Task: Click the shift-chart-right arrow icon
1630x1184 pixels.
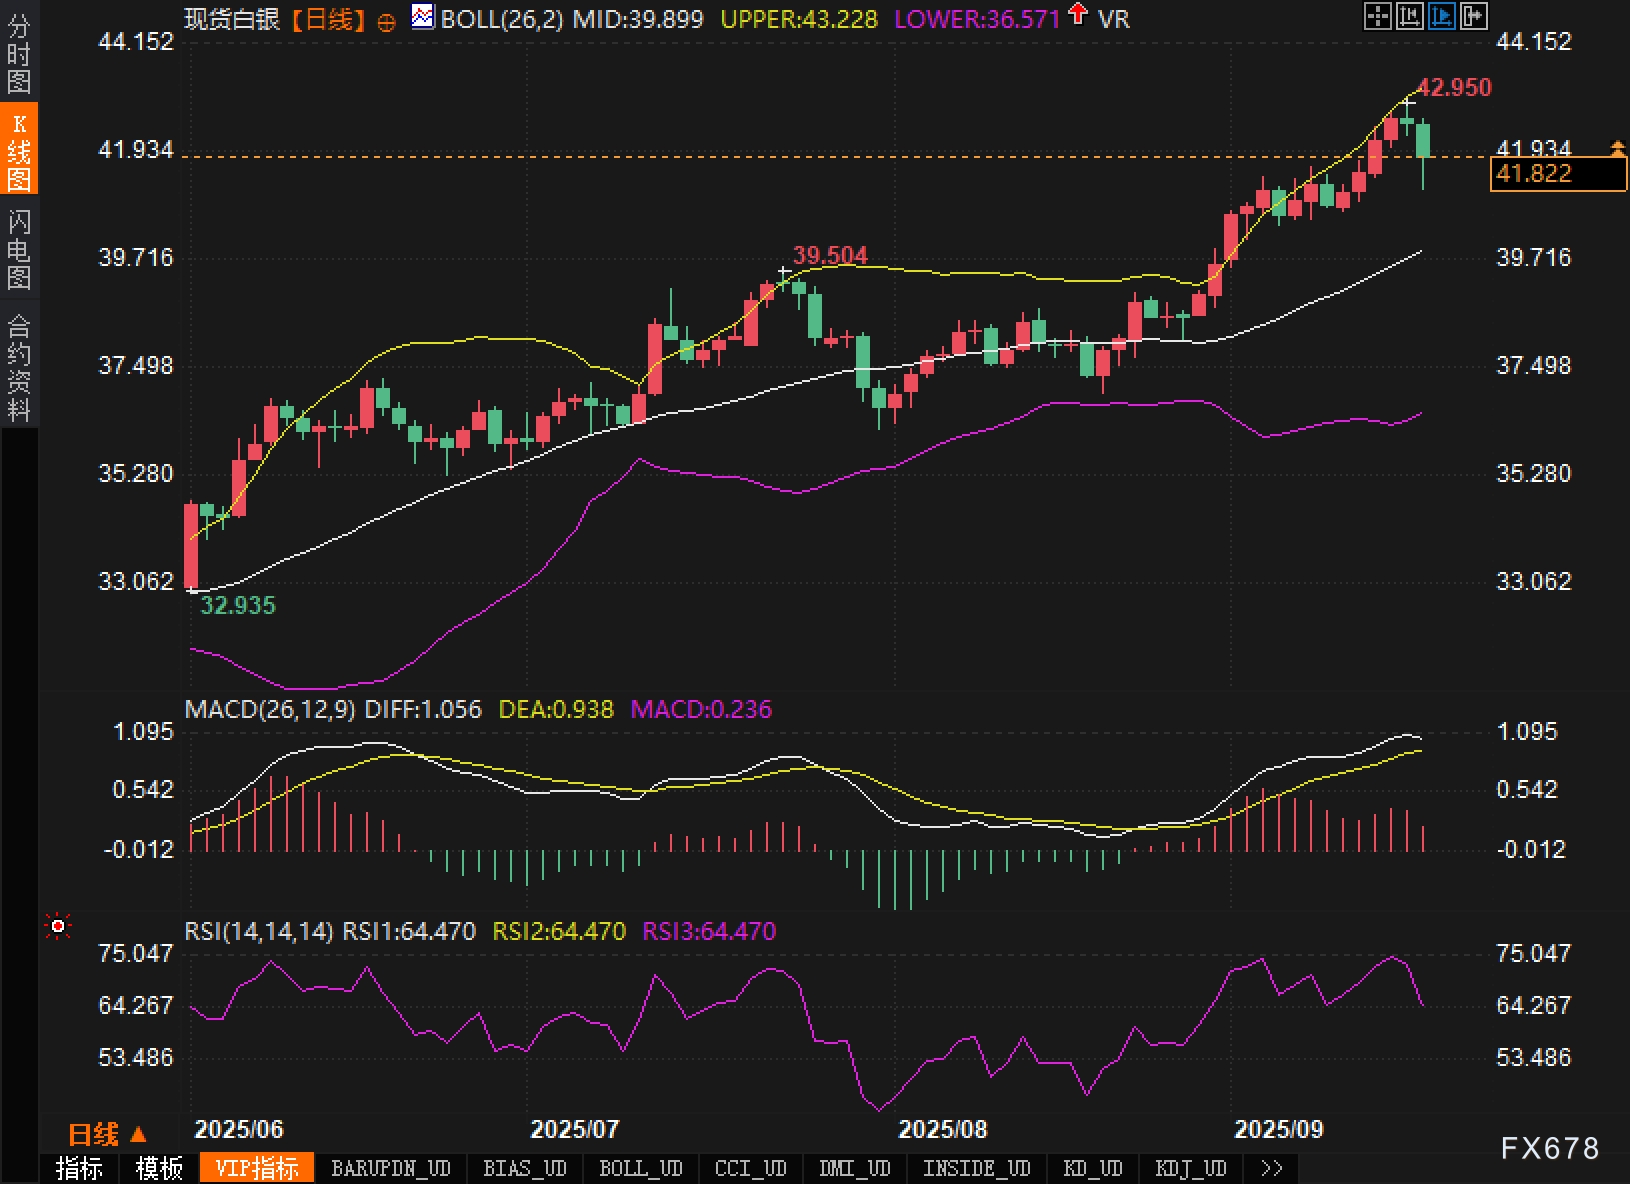Action: pyautogui.click(x=1474, y=16)
